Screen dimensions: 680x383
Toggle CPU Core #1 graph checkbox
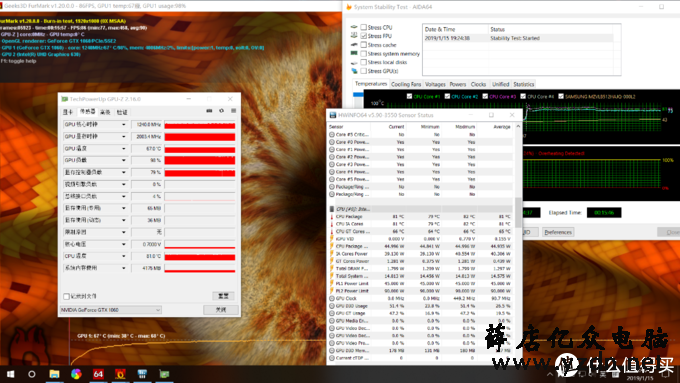(409, 96)
